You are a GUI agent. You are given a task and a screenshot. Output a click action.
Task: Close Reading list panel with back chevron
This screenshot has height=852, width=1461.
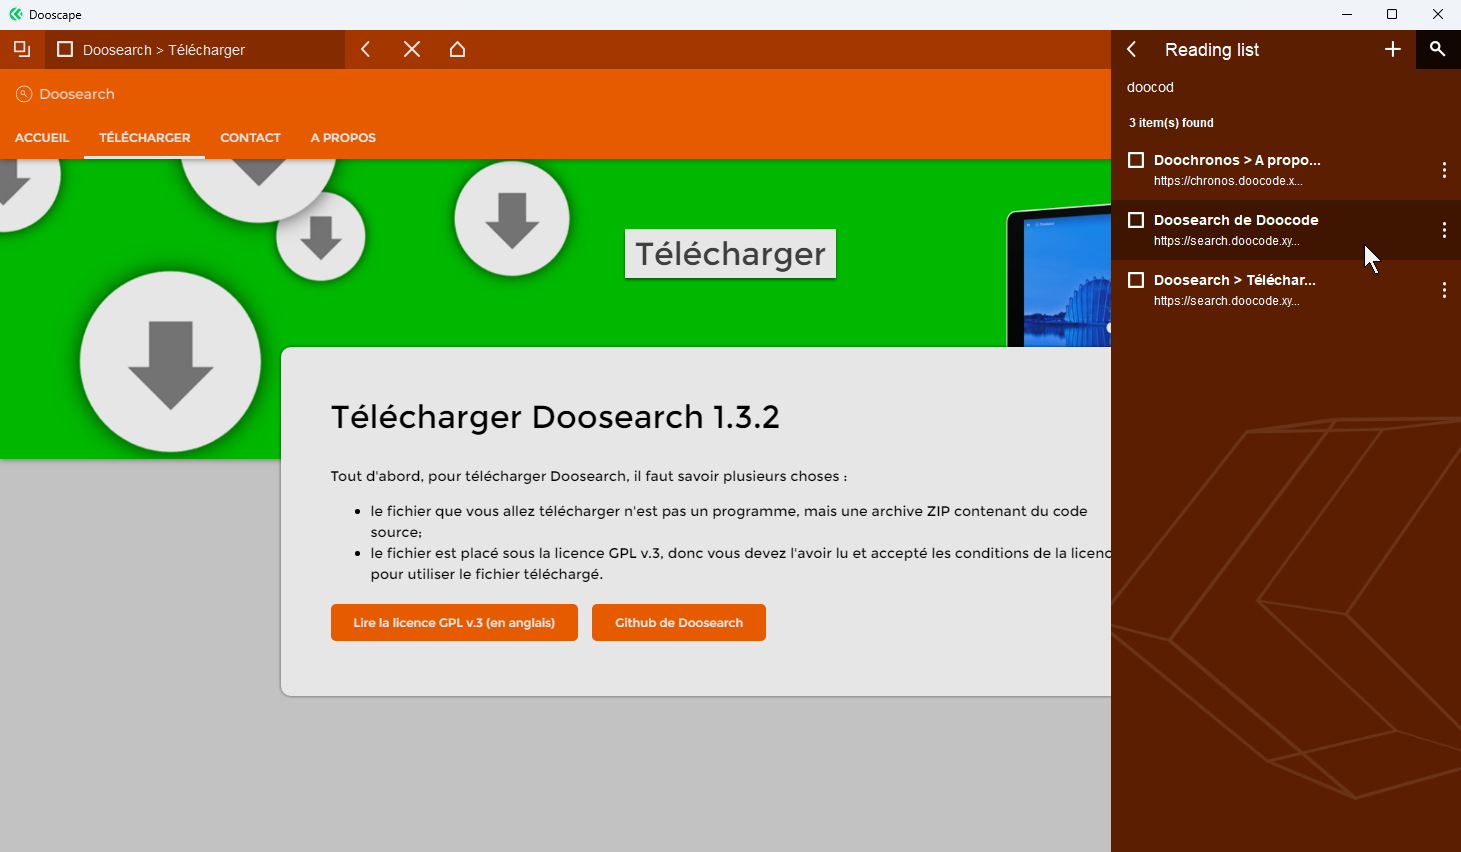[1132, 49]
